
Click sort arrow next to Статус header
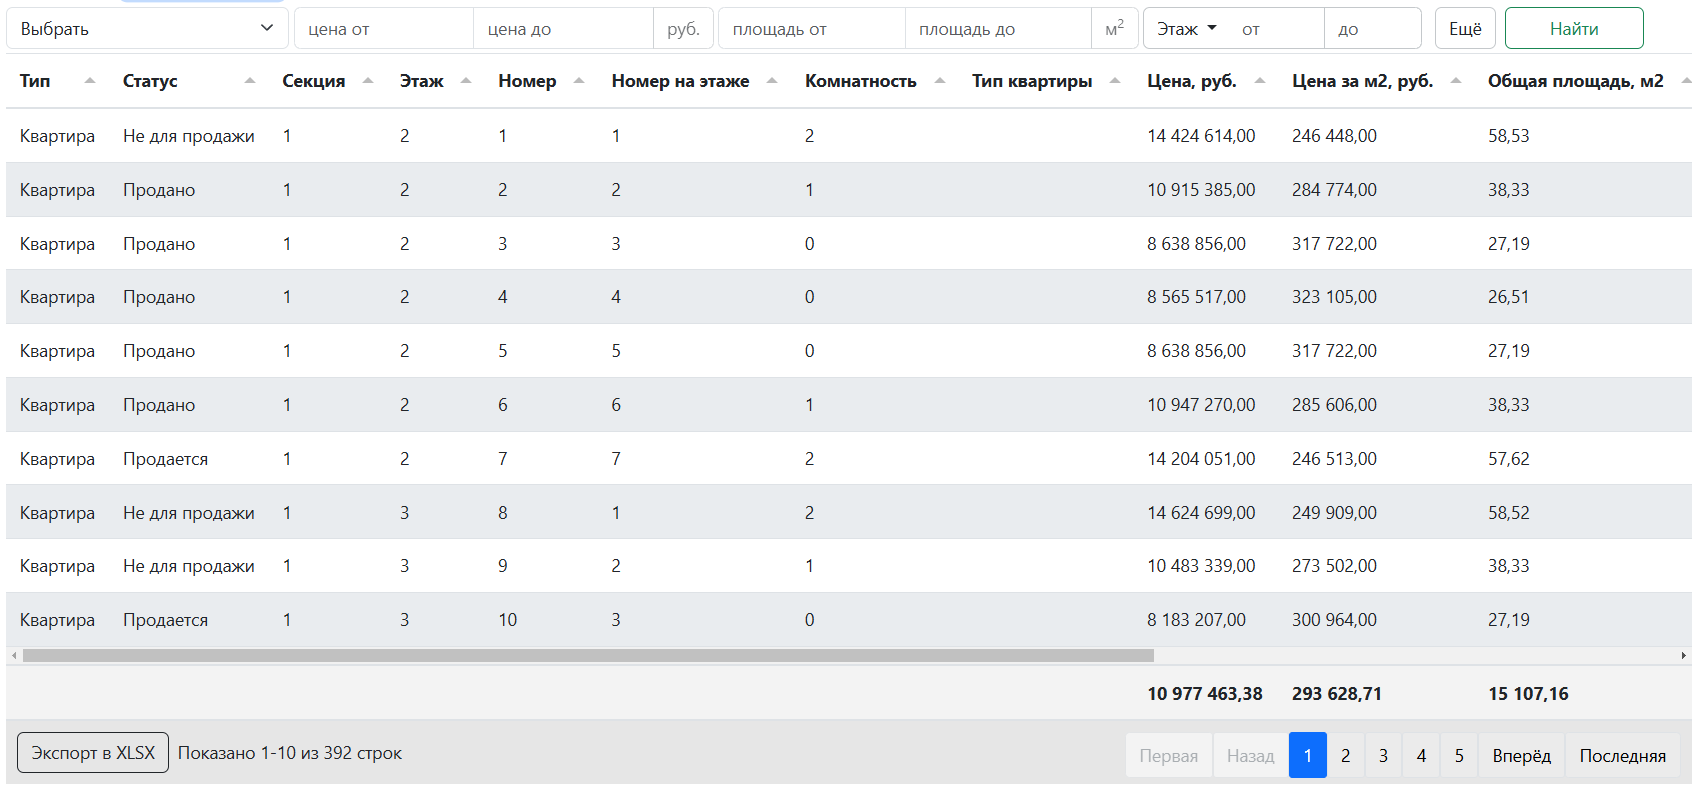[x=250, y=81]
